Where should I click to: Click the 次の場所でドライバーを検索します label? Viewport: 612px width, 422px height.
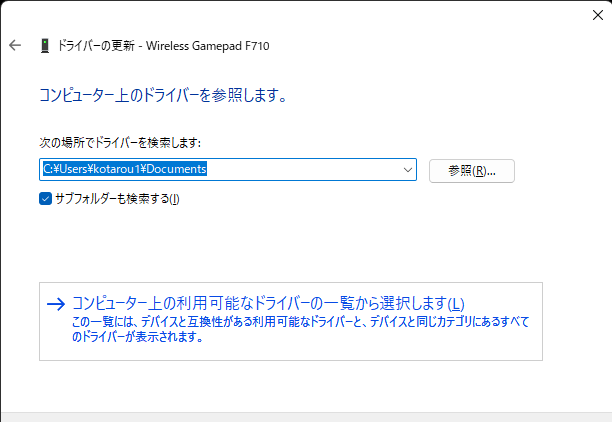click(x=121, y=143)
